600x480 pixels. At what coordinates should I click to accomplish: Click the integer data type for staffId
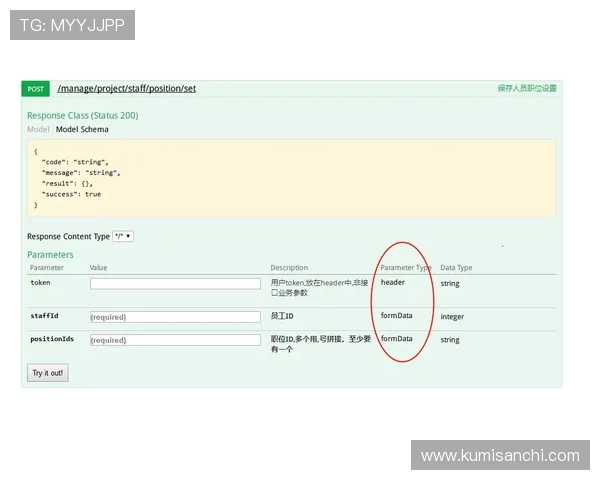pyautogui.click(x=452, y=317)
